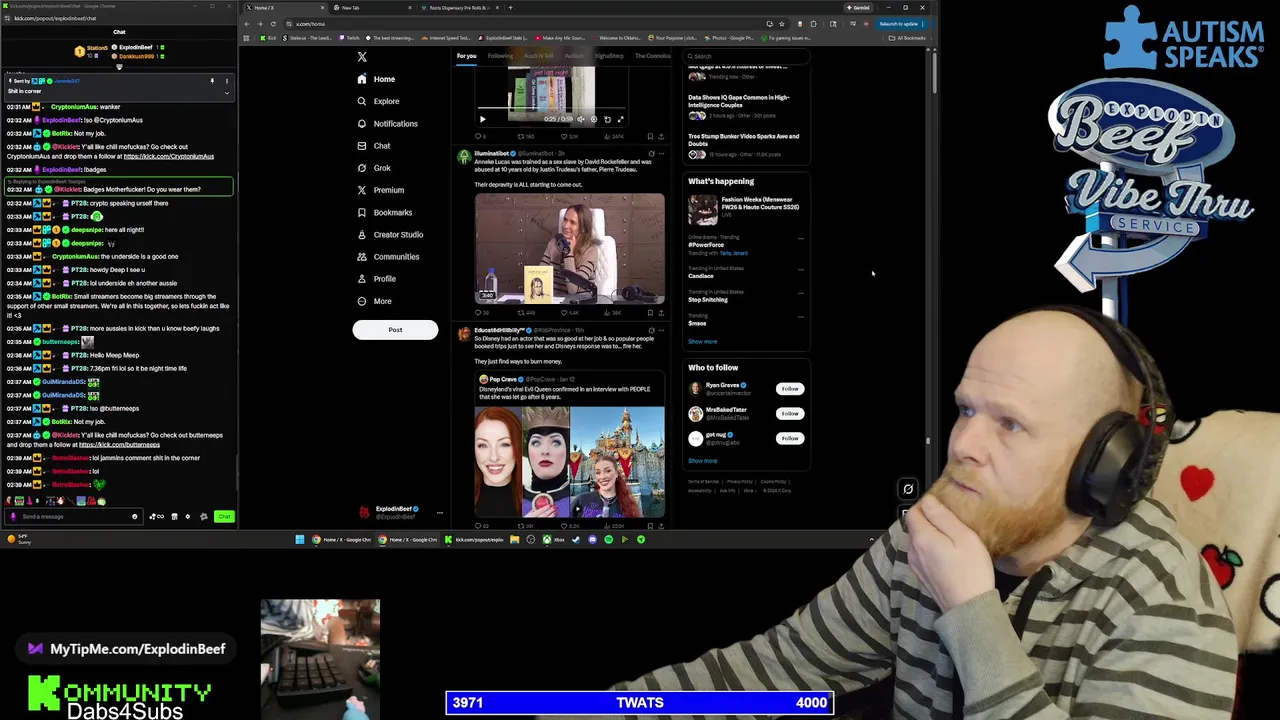Open Home in X sidebar
1280x720 pixels.
point(376,79)
